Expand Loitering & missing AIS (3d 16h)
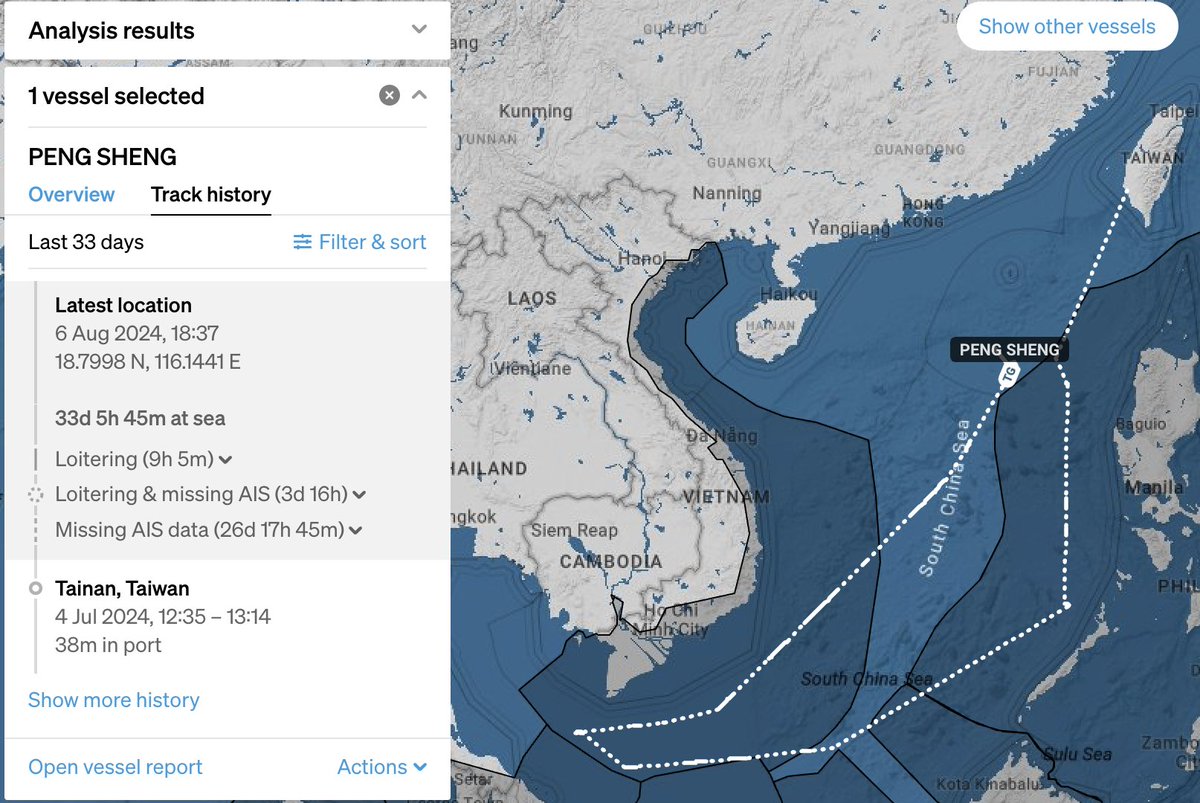The width and height of the screenshot is (1200, 803). 210,494
